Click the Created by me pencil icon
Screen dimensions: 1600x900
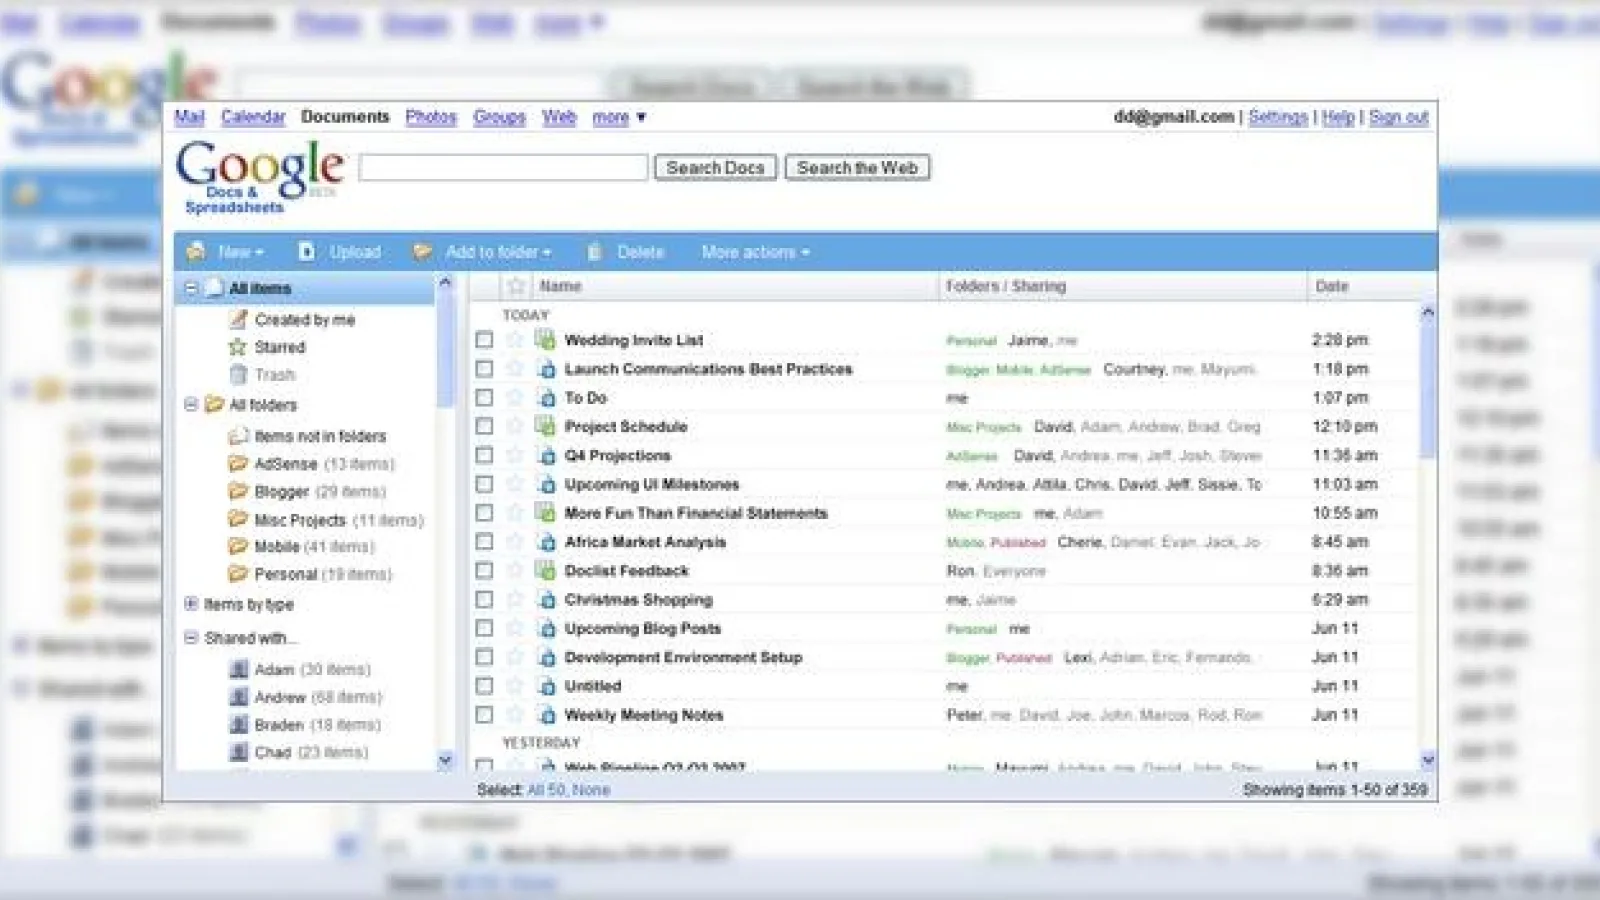click(x=238, y=319)
